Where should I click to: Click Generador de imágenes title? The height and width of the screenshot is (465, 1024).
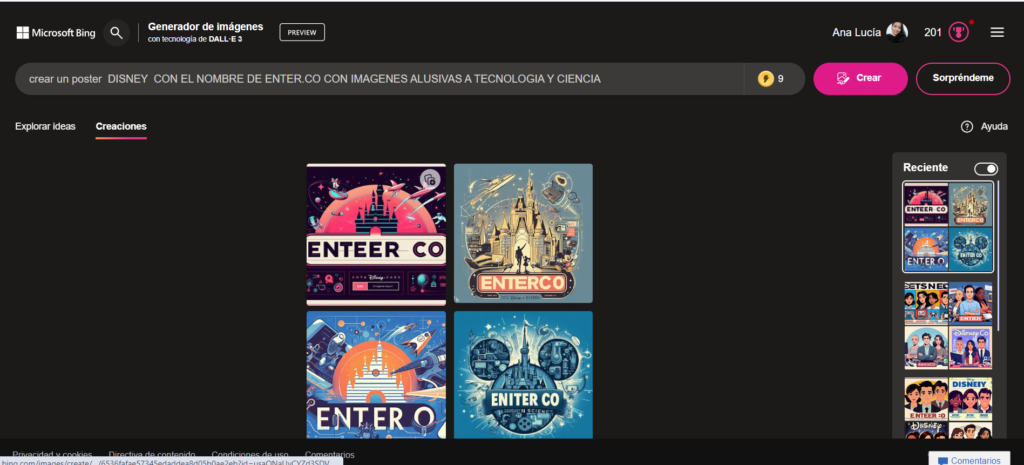(206, 27)
